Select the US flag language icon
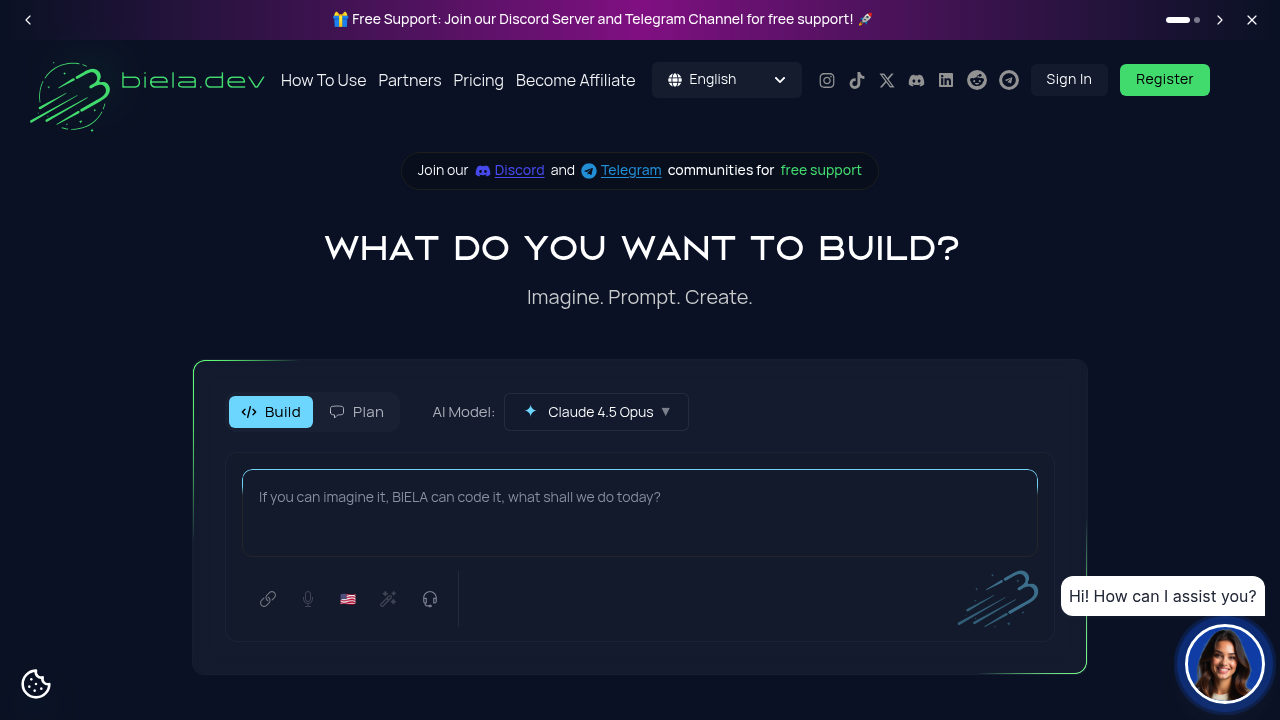The image size is (1280, 720). pyautogui.click(x=348, y=599)
